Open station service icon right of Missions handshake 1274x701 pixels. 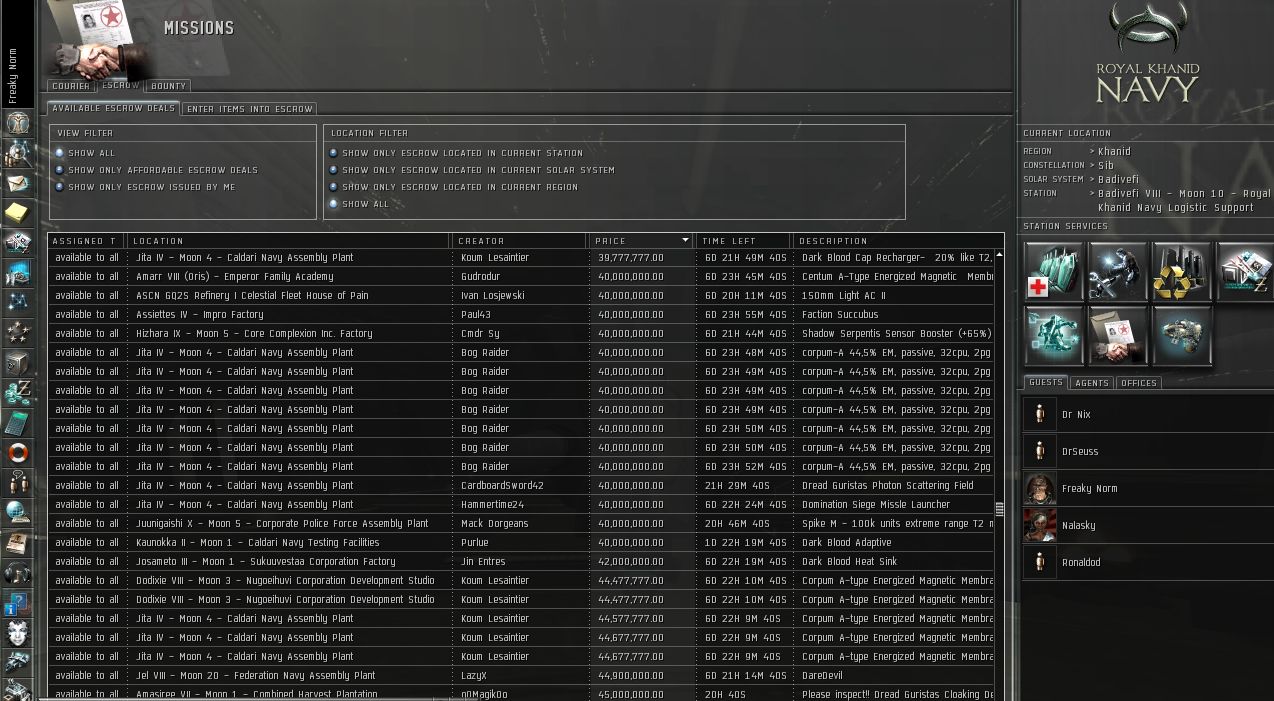(x=1182, y=336)
